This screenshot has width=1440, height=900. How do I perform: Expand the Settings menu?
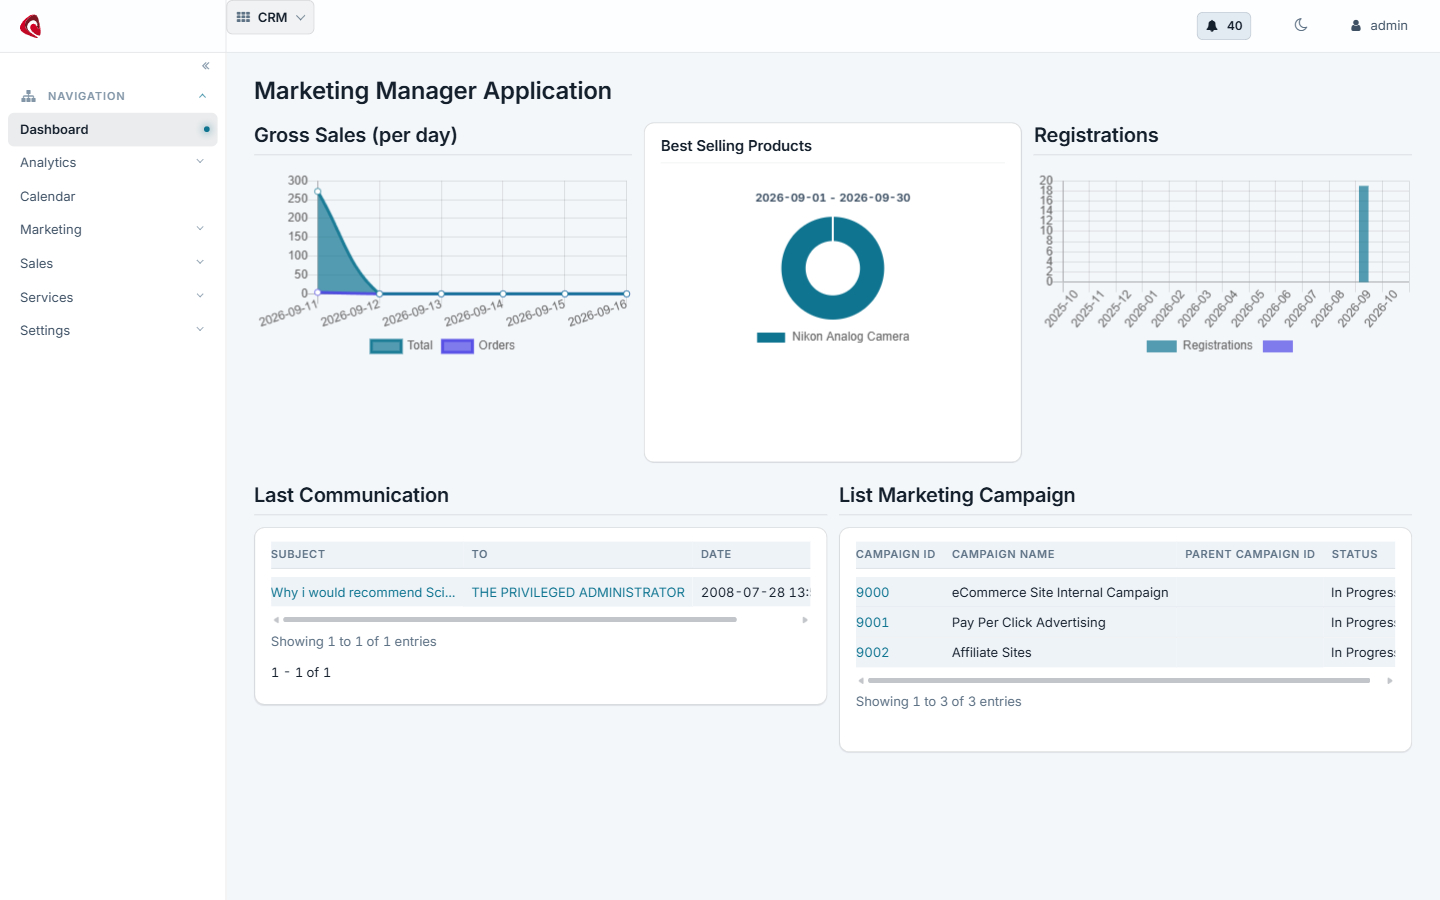point(113,331)
